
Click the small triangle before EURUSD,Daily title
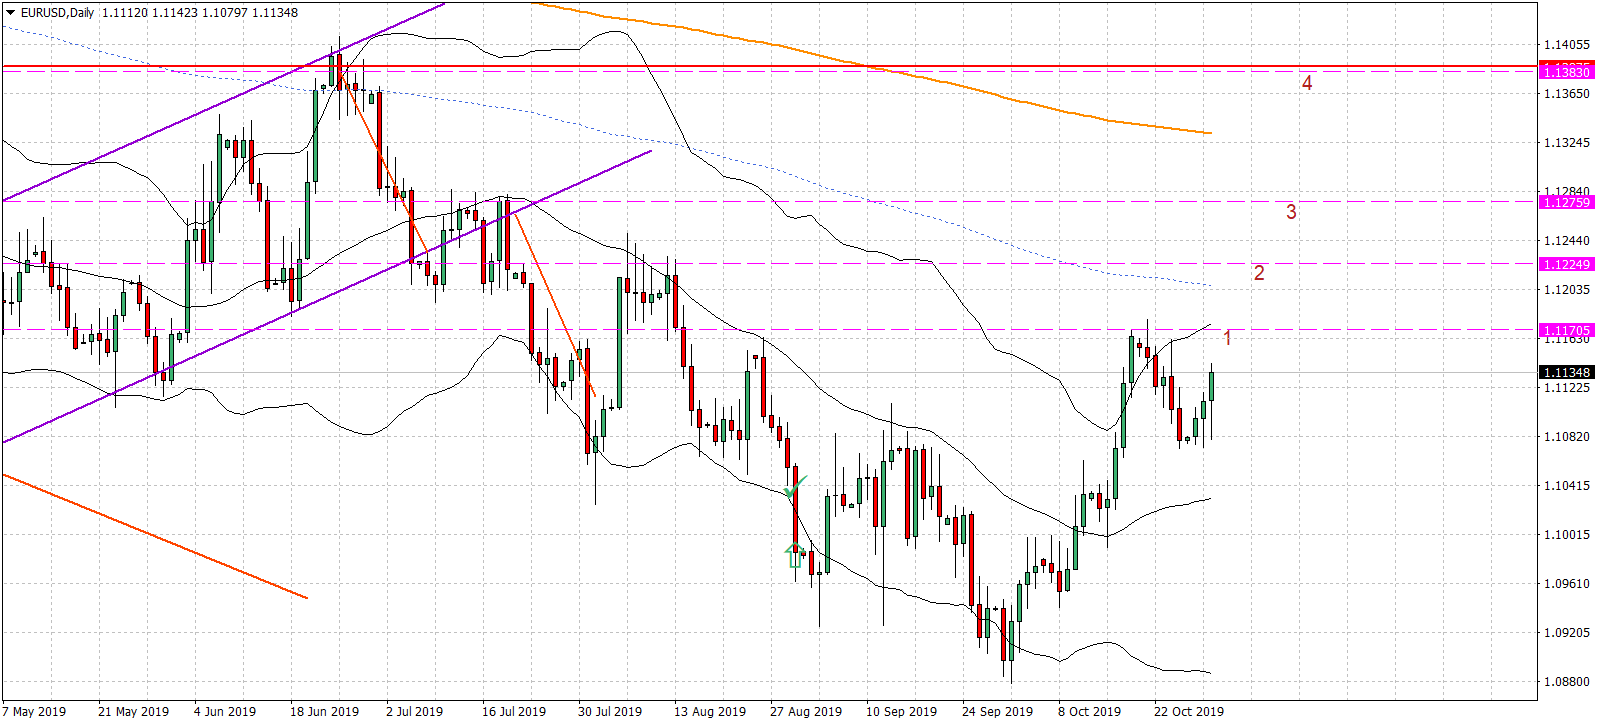(9, 13)
